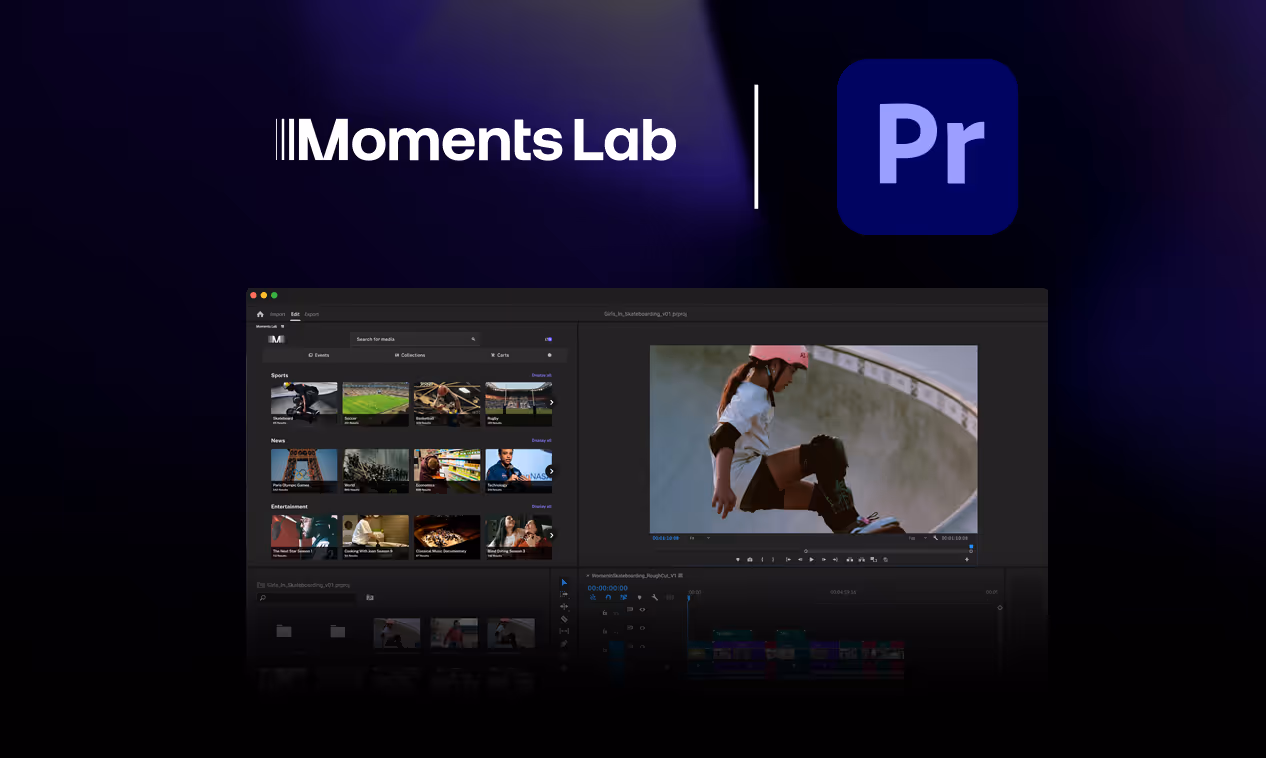Toggle Snap magnet in timeline
1266x758 pixels.
coord(608,598)
